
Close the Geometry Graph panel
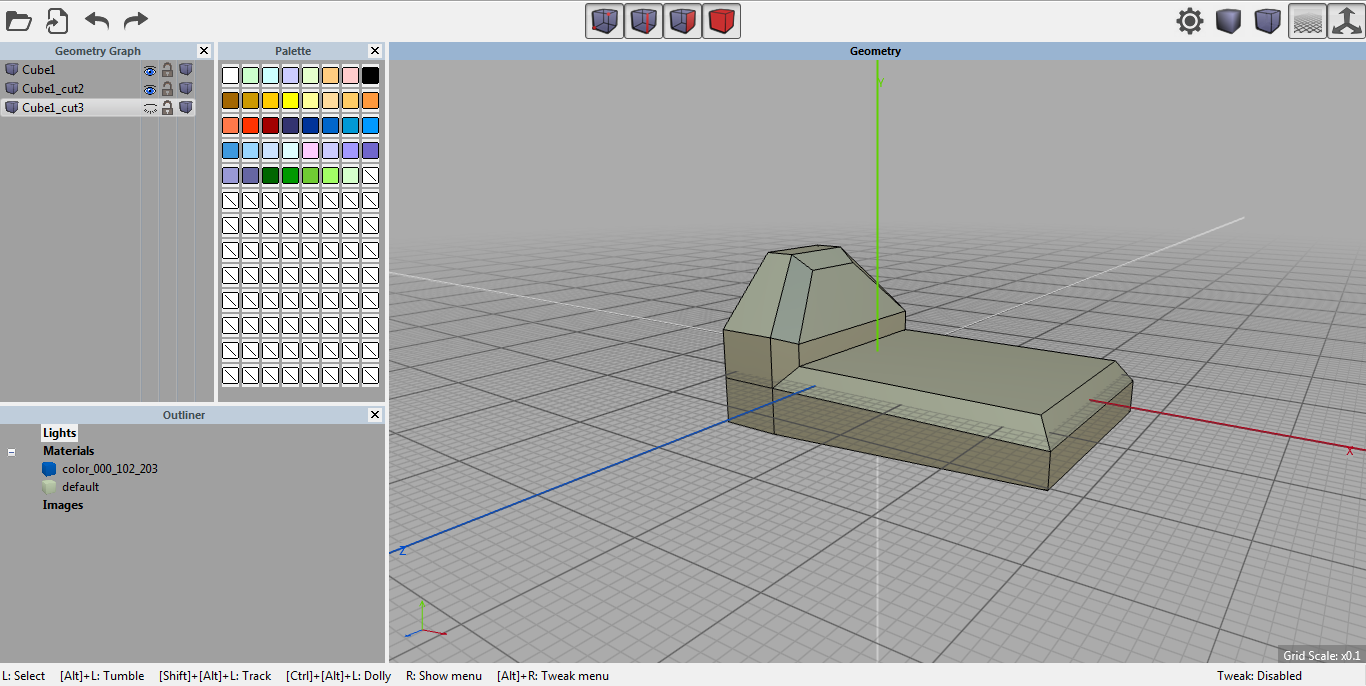coord(204,51)
